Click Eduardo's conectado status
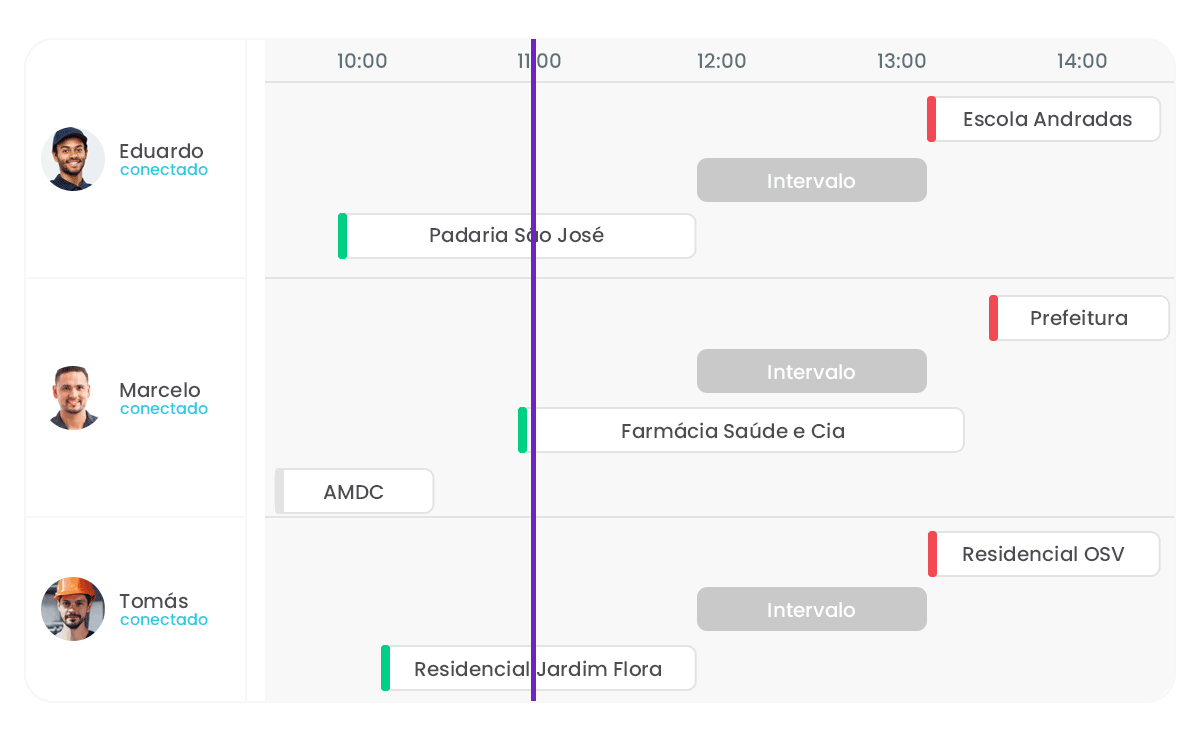The height and width of the screenshot is (740, 1200). coord(163,169)
